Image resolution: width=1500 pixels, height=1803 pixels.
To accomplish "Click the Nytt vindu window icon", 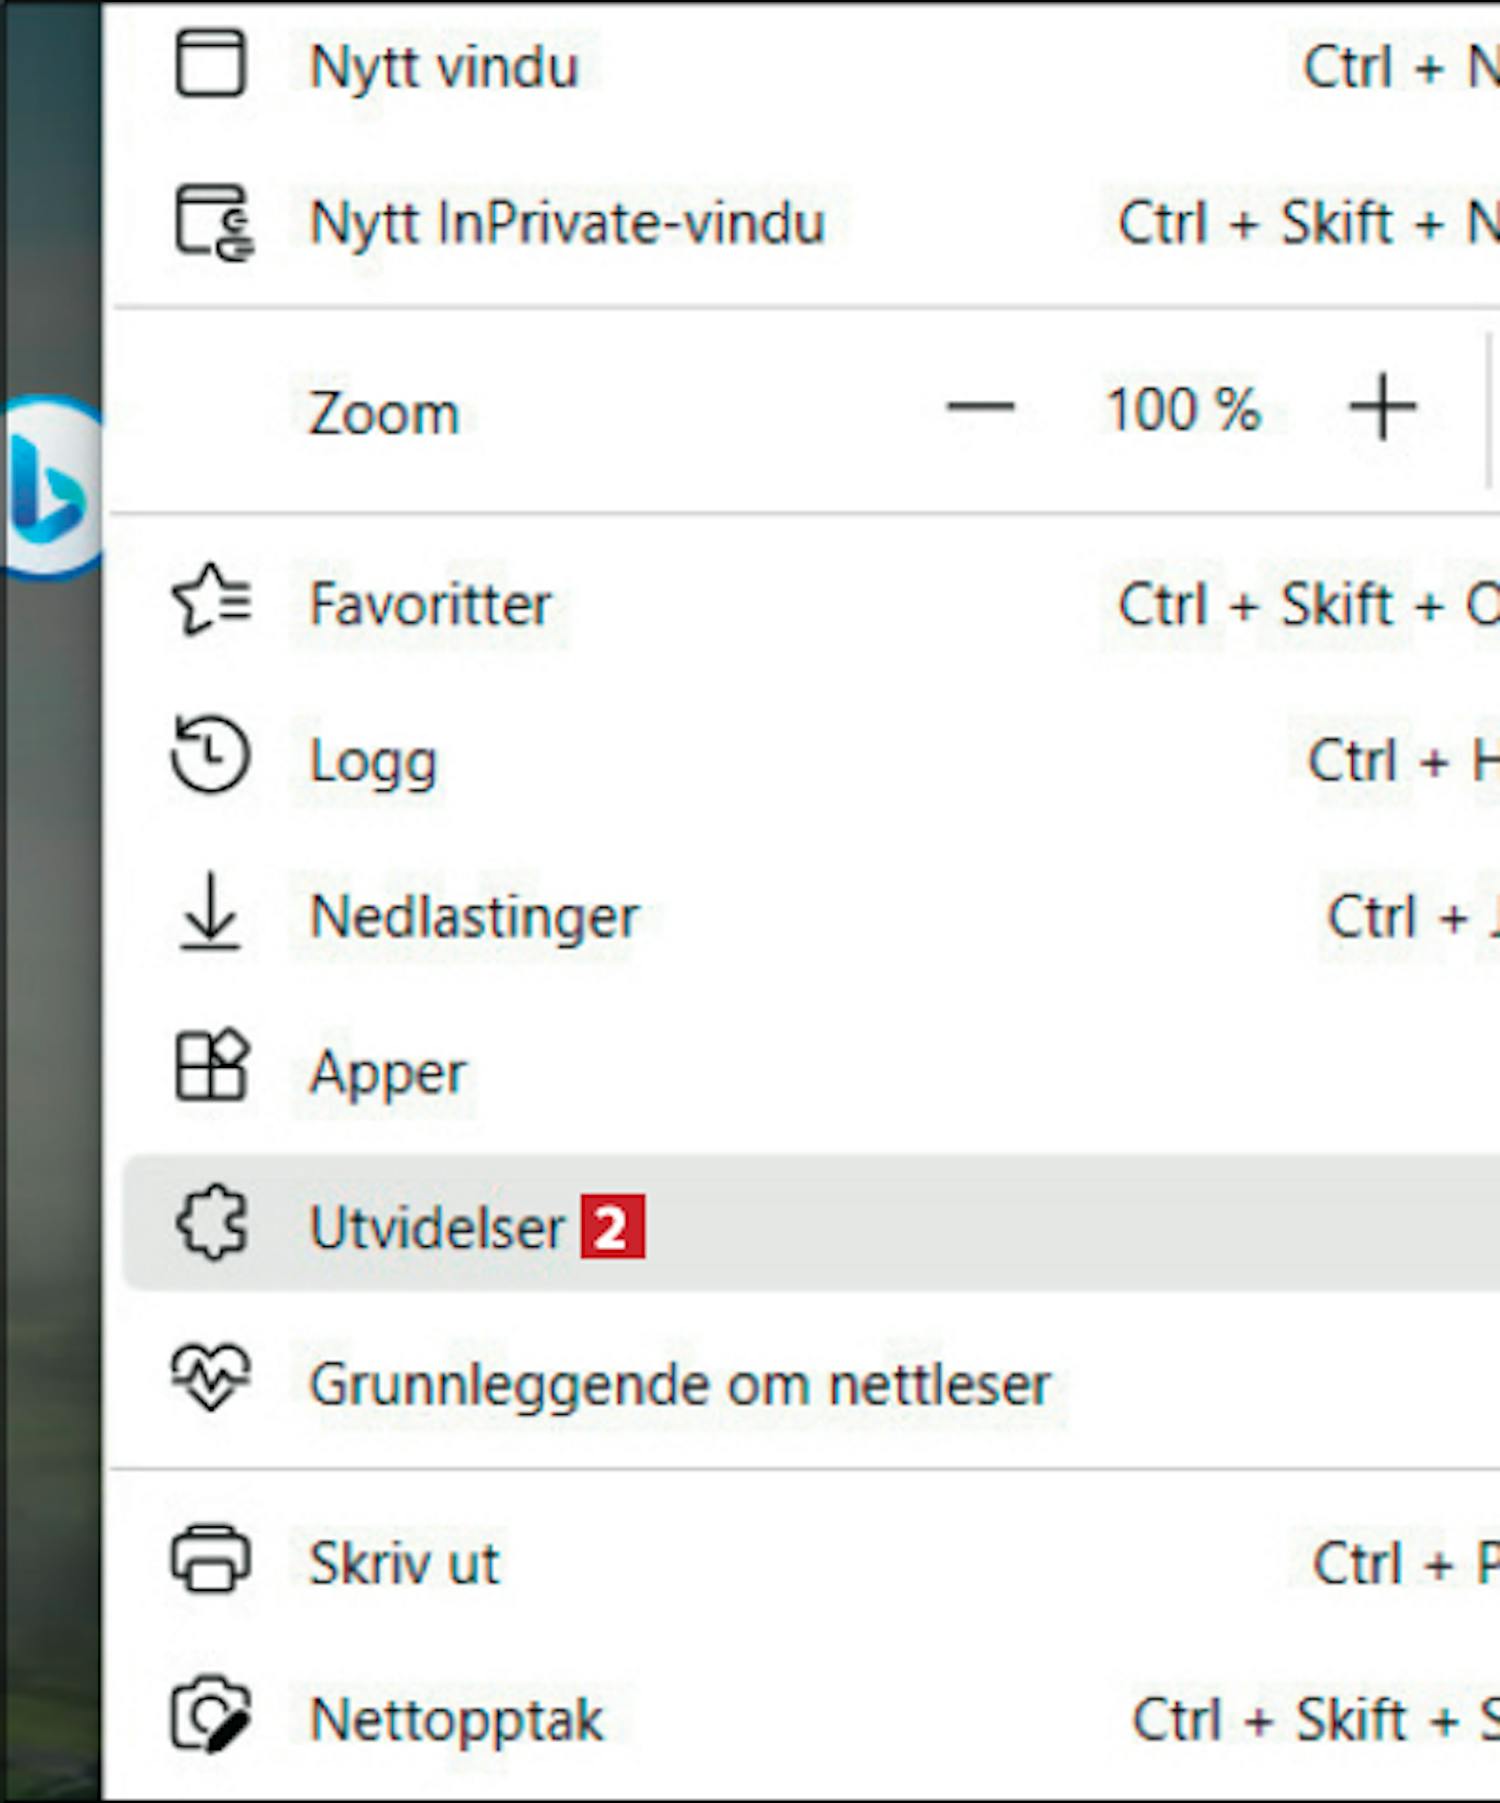I will pos(210,65).
